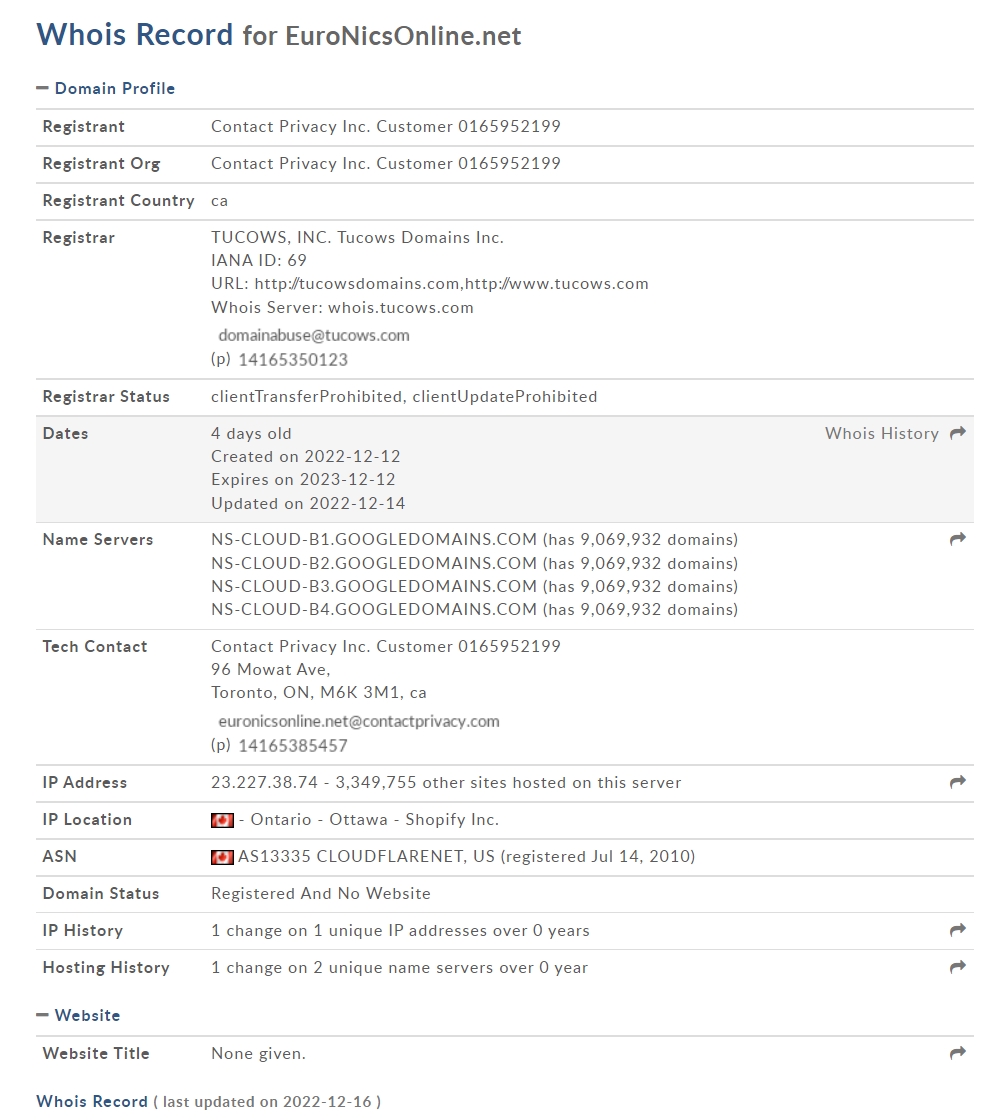
Task: Click the IANA ID: 69 text
Action: (259, 261)
